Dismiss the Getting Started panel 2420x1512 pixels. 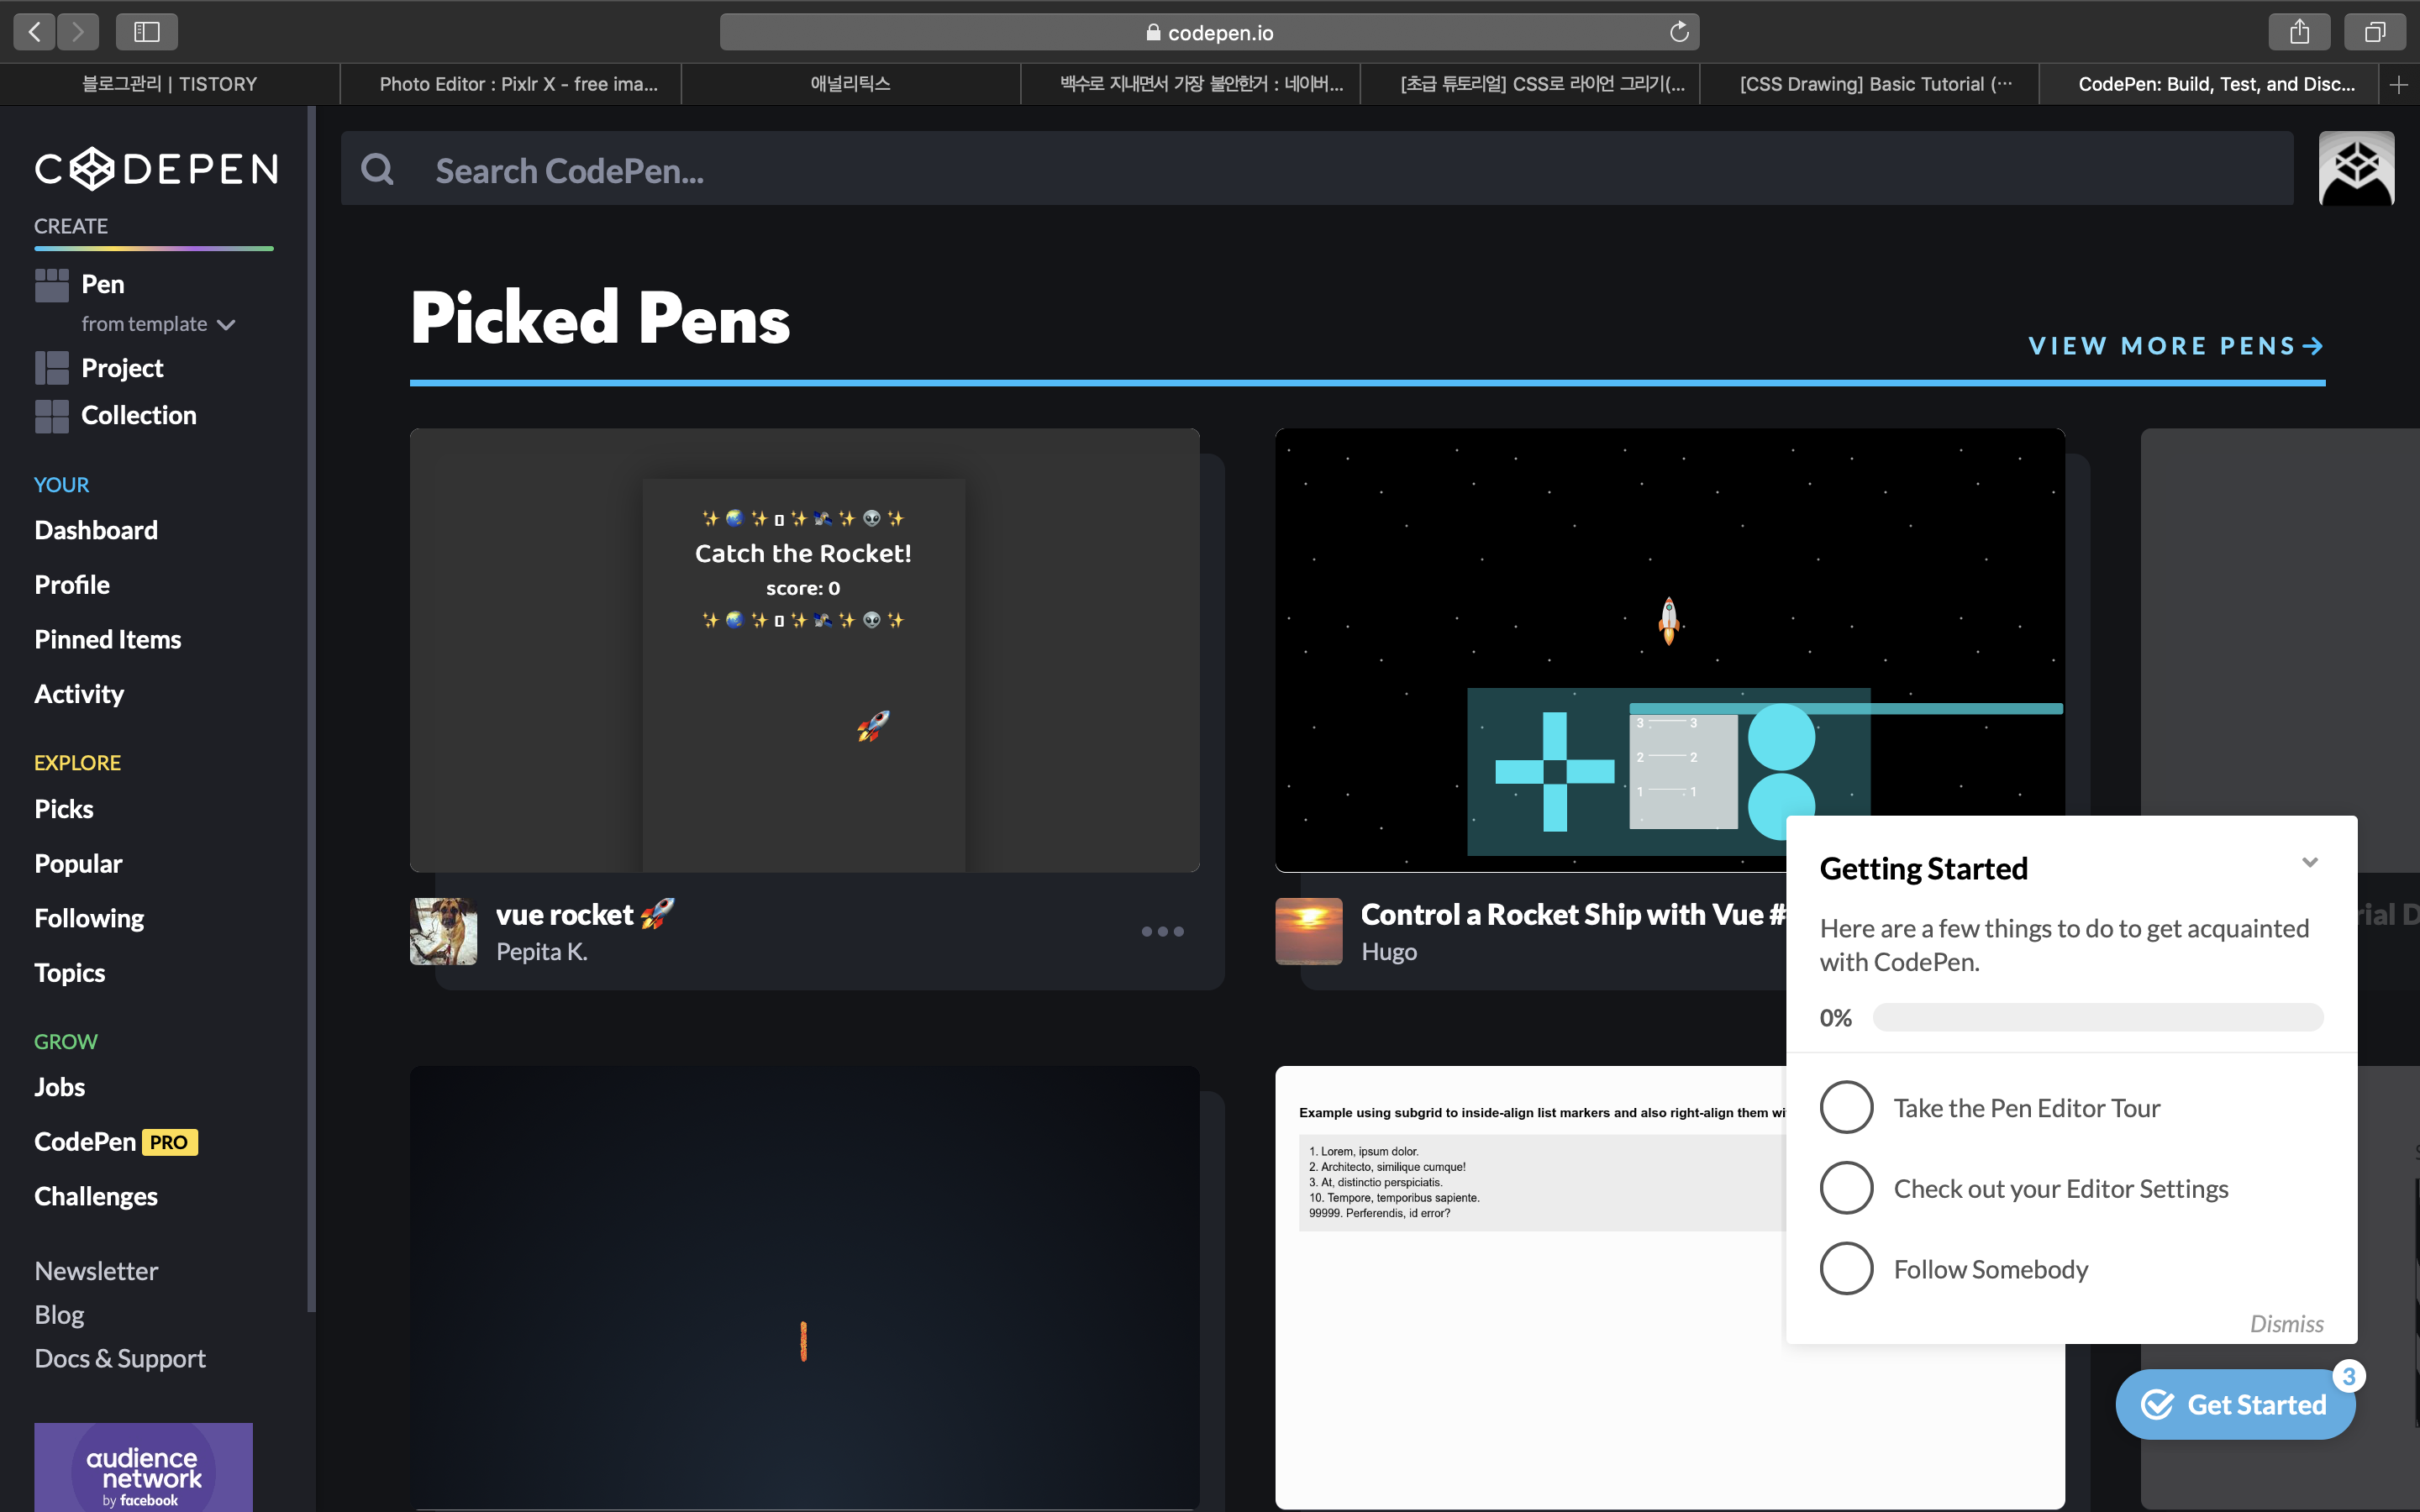point(2286,1323)
